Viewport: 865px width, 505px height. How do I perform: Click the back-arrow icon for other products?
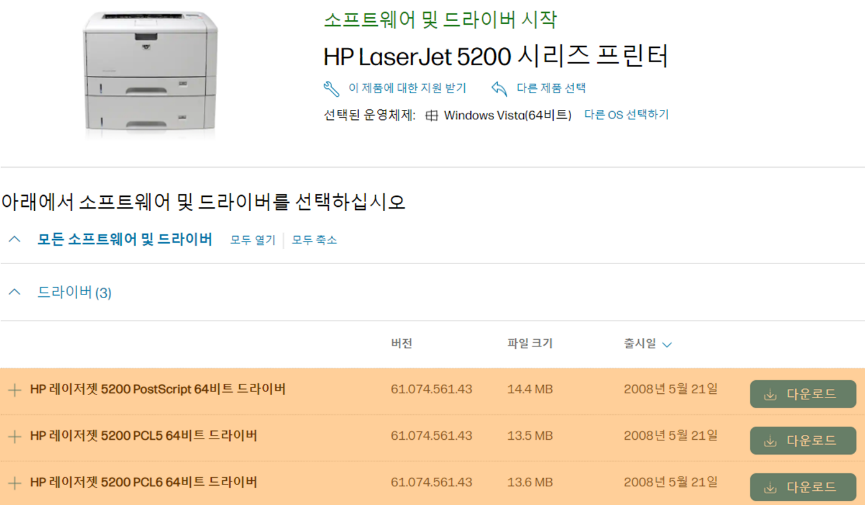pos(500,88)
